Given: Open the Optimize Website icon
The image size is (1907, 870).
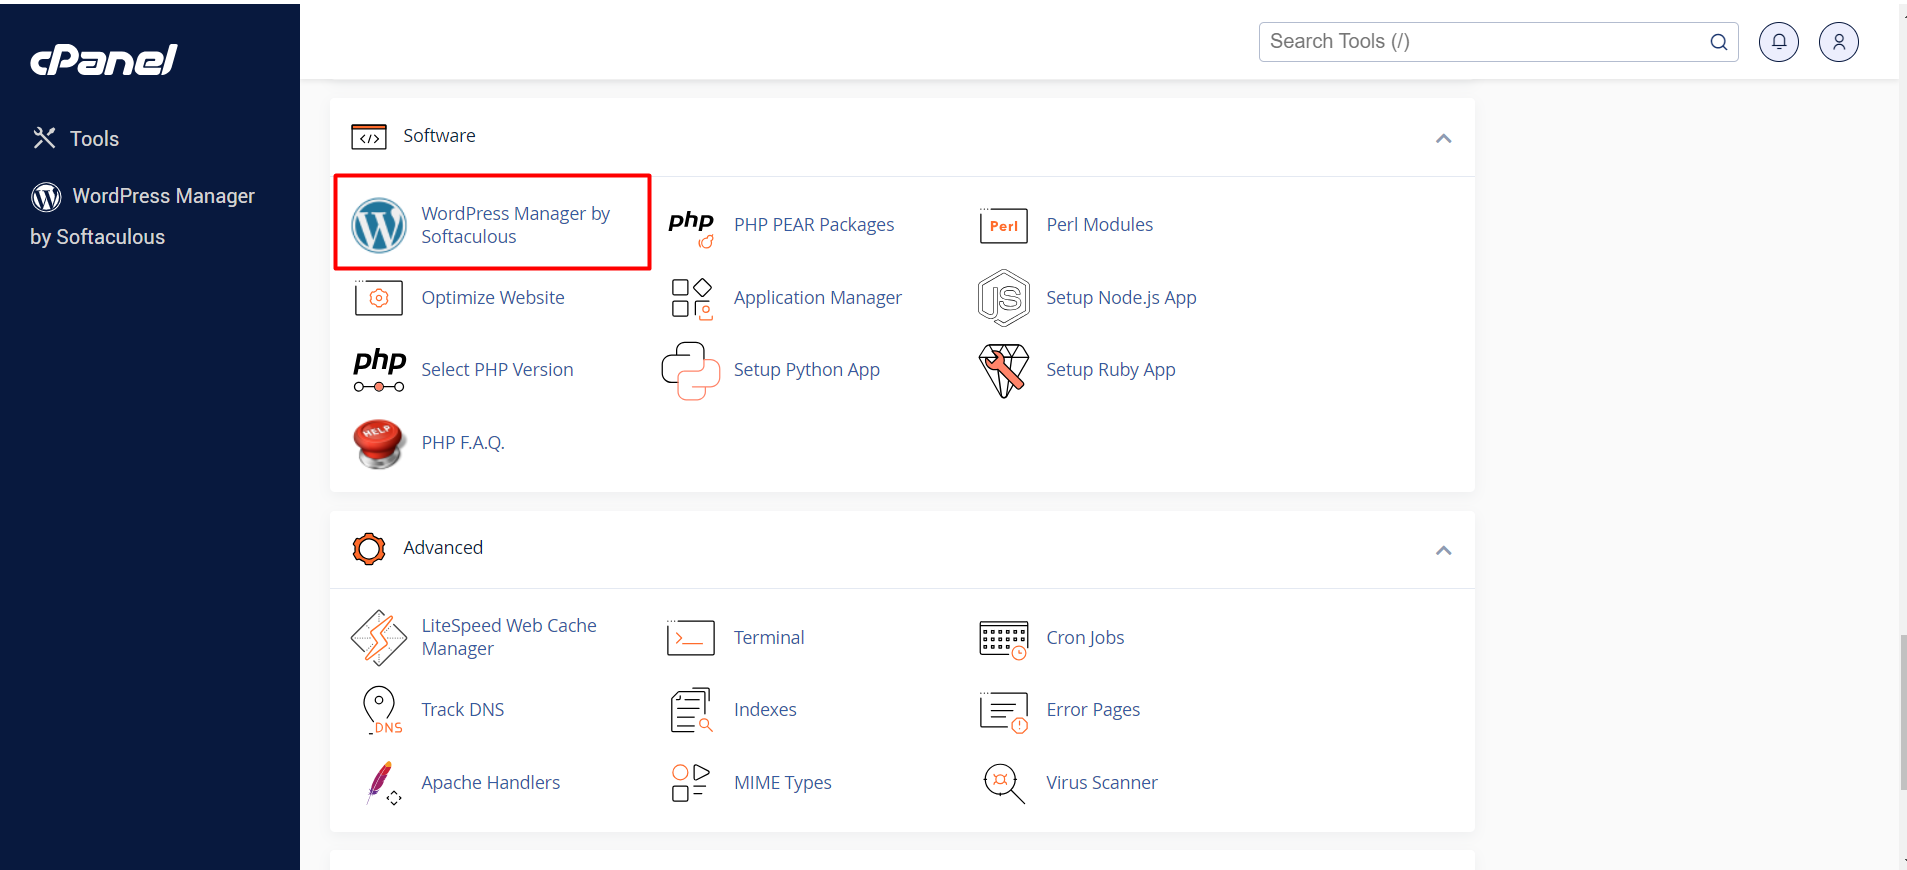Looking at the screenshot, I should [379, 298].
